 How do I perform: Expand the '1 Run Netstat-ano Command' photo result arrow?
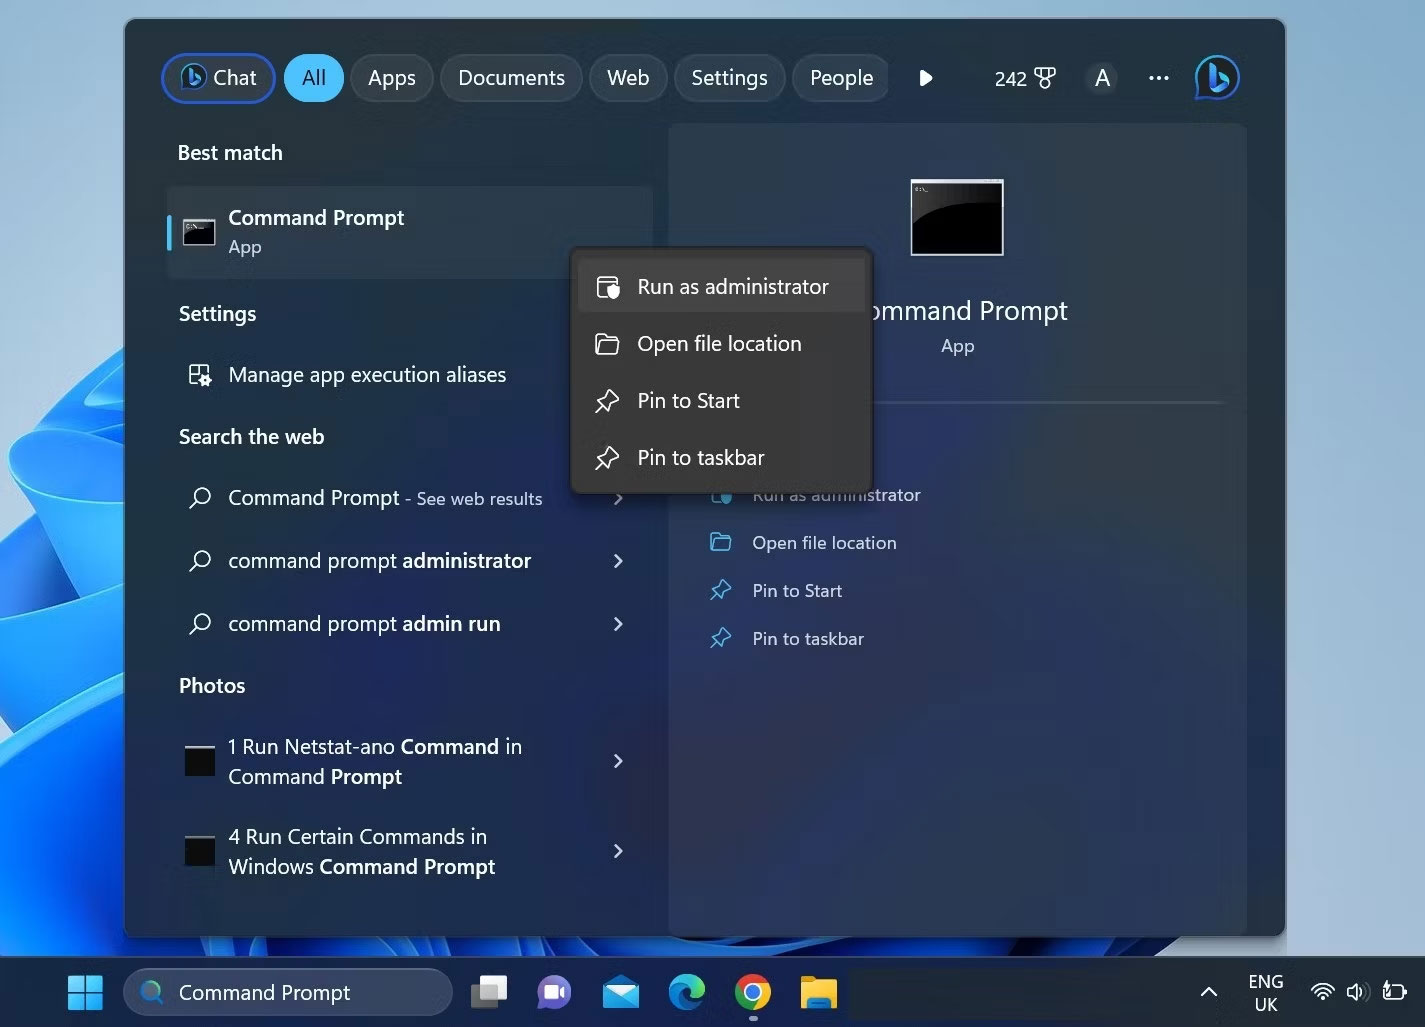coord(618,761)
